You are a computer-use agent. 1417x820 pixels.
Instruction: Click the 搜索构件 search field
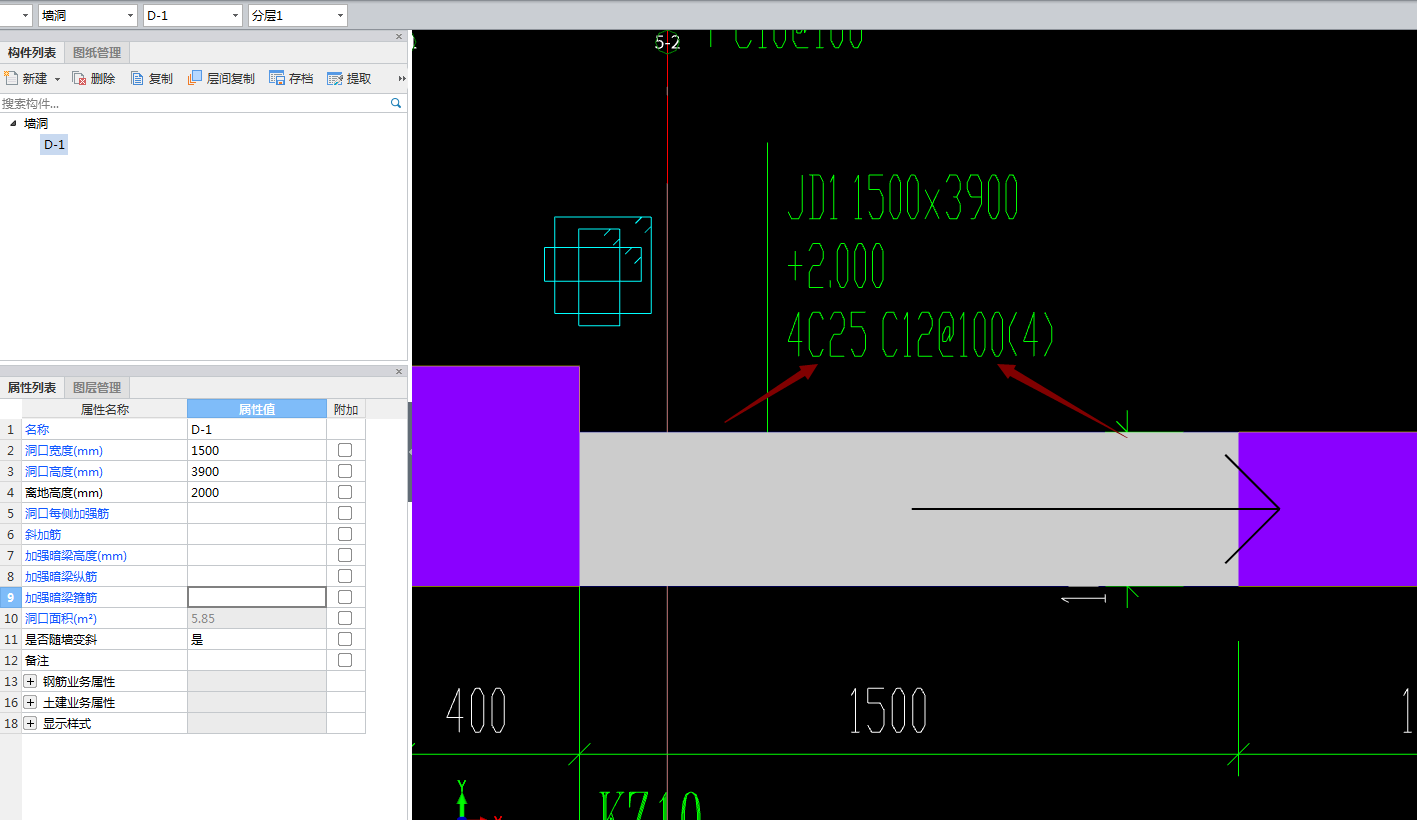pos(190,103)
